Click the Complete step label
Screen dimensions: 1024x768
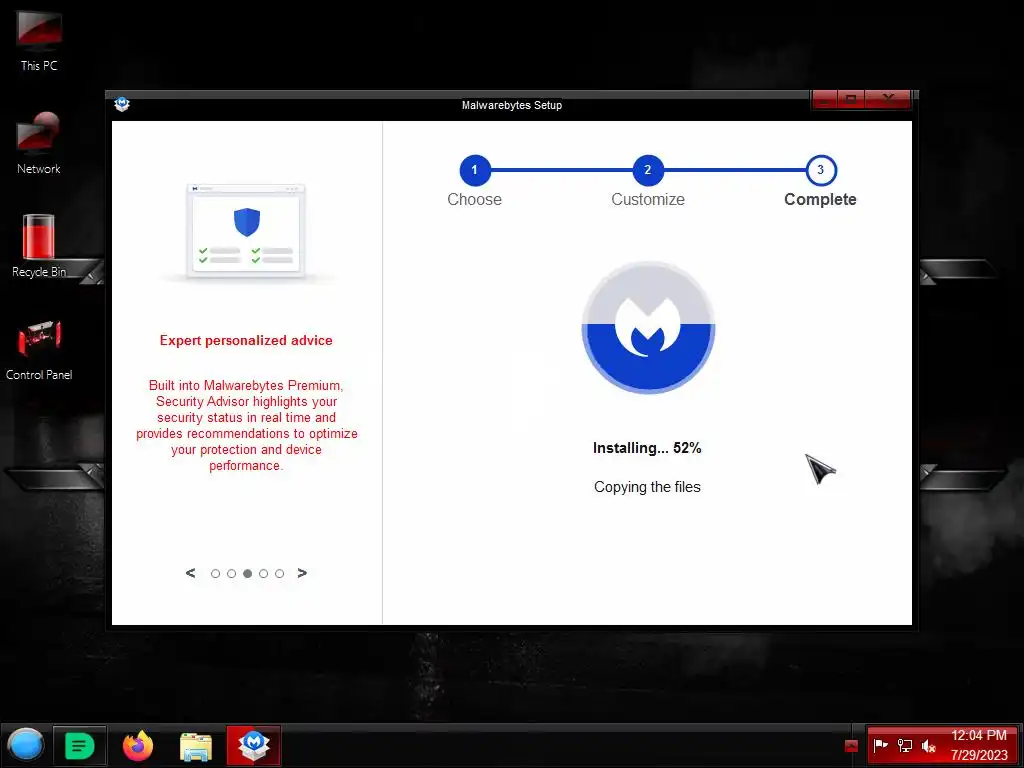tap(820, 199)
